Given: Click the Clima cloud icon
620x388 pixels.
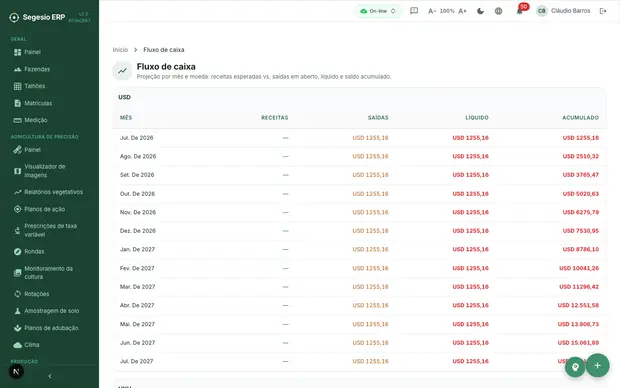Looking at the screenshot, I should (x=17, y=345).
